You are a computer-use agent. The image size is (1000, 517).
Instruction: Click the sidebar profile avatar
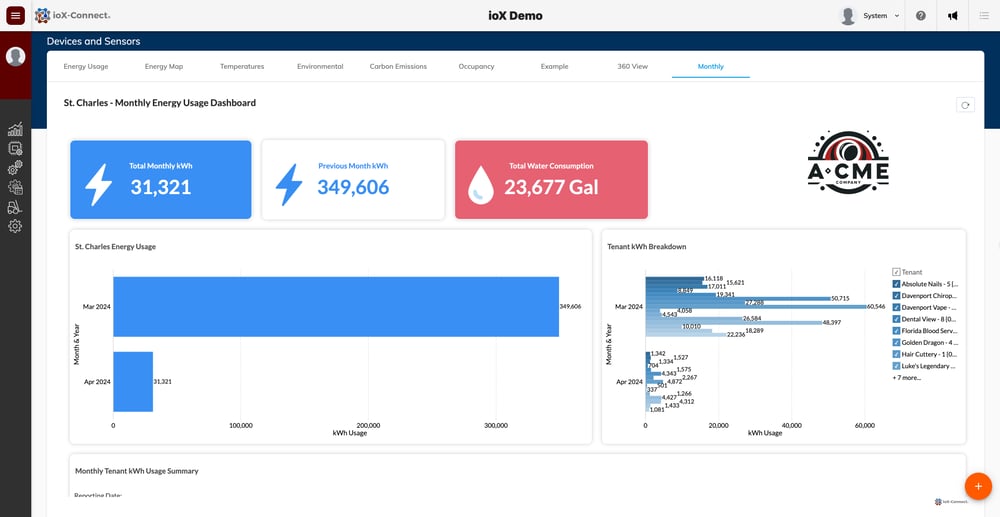(x=15, y=56)
